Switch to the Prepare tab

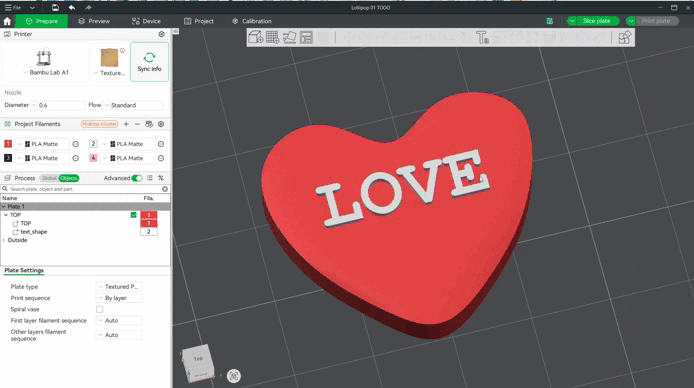[x=42, y=21]
